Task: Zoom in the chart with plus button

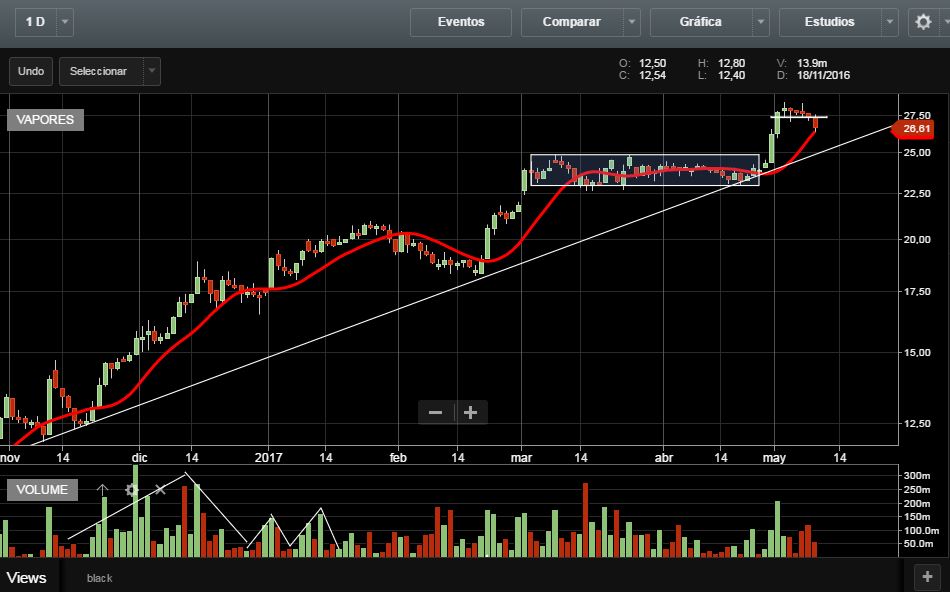Action: point(470,412)
